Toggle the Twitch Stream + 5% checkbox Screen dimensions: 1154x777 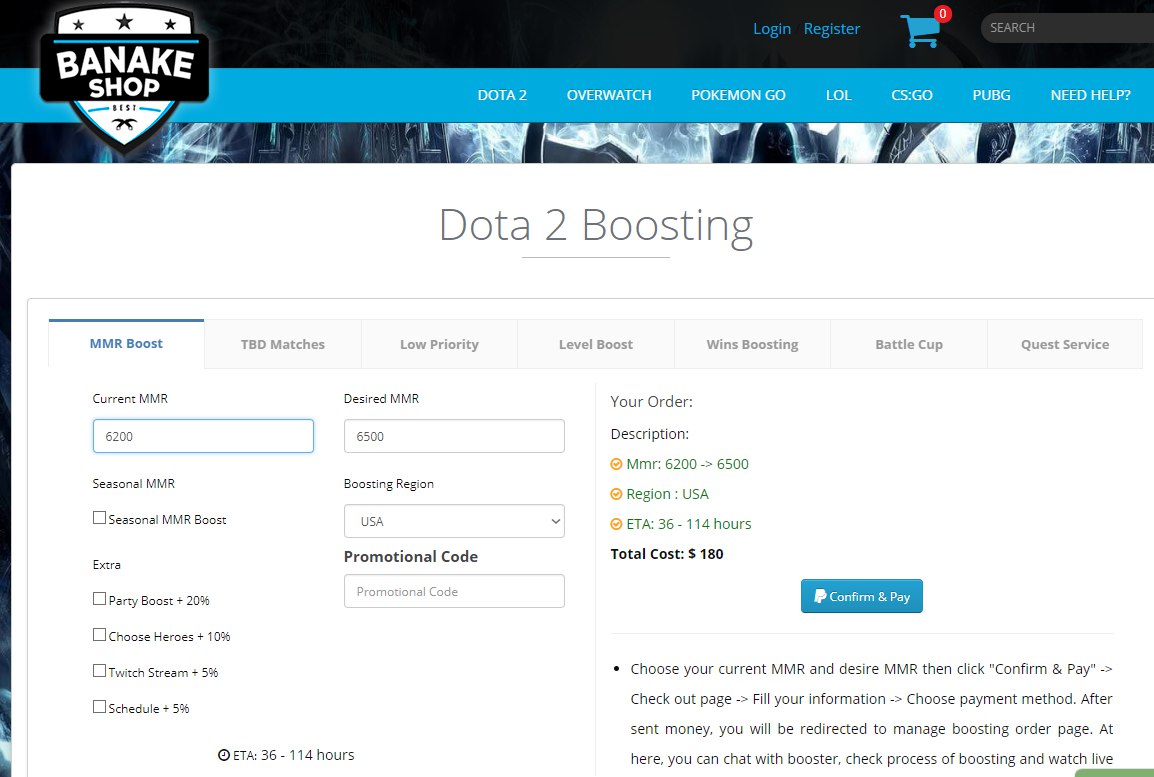click(x=99, y=671)
